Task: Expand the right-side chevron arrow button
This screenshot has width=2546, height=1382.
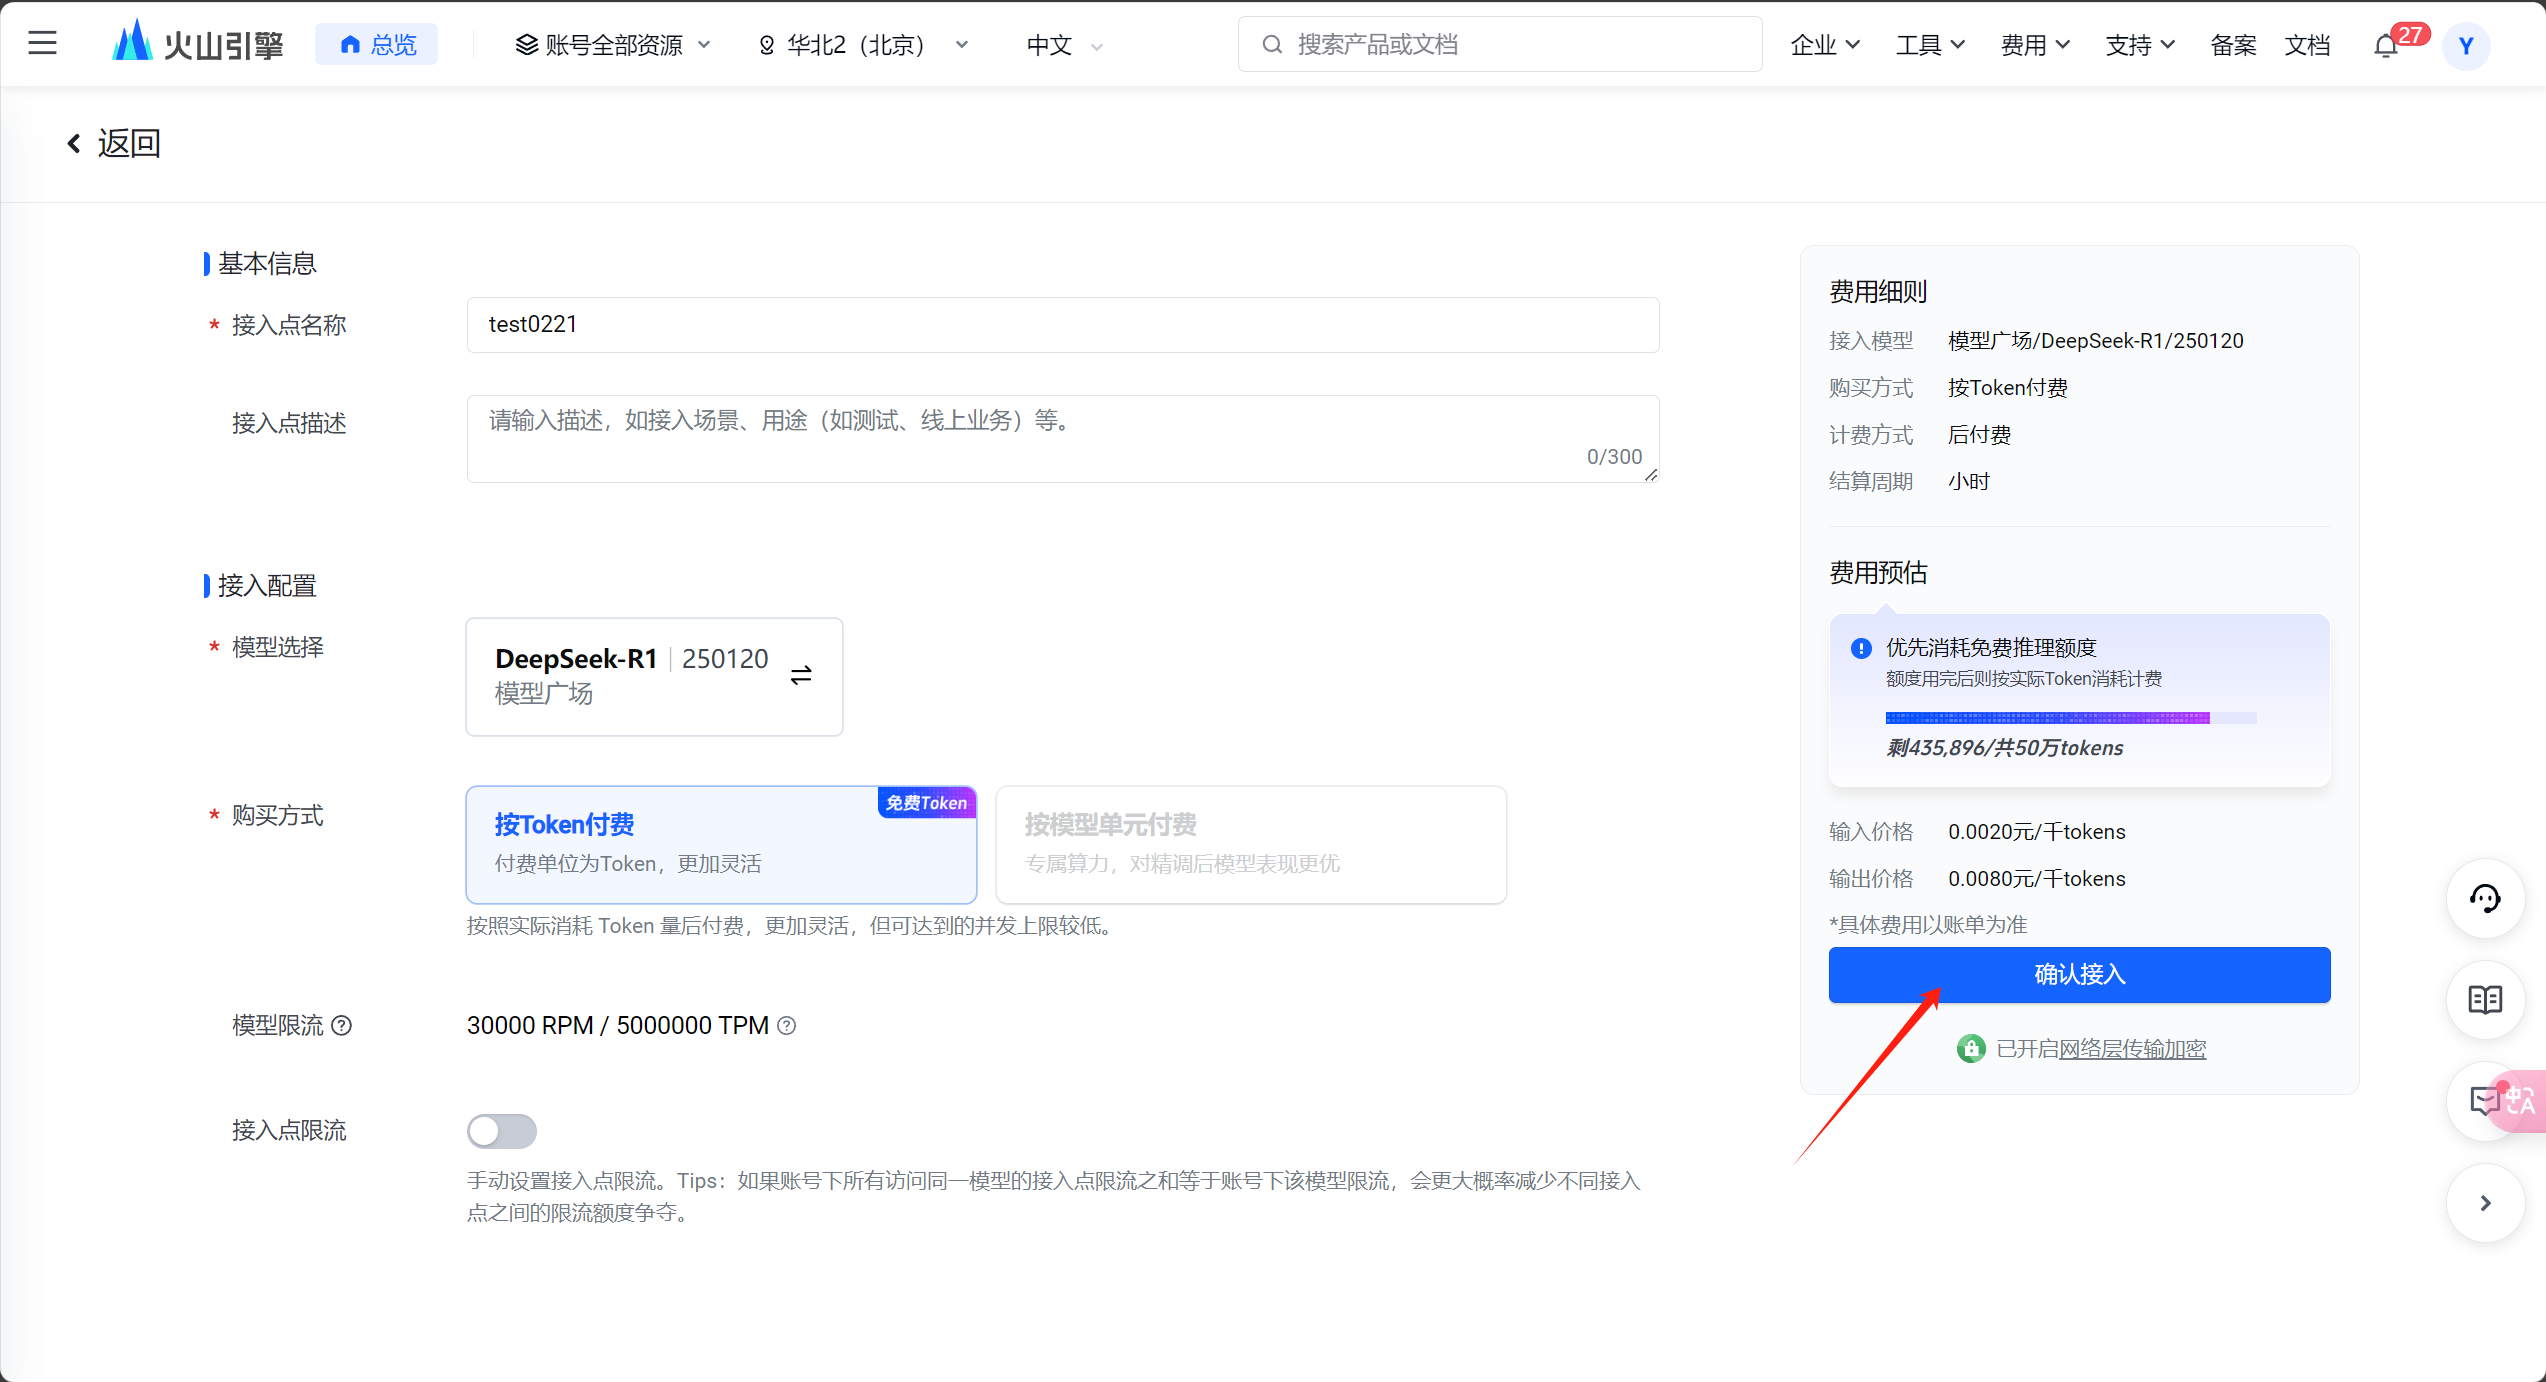Action: pyautogui.click(x=2485, y=1203)
